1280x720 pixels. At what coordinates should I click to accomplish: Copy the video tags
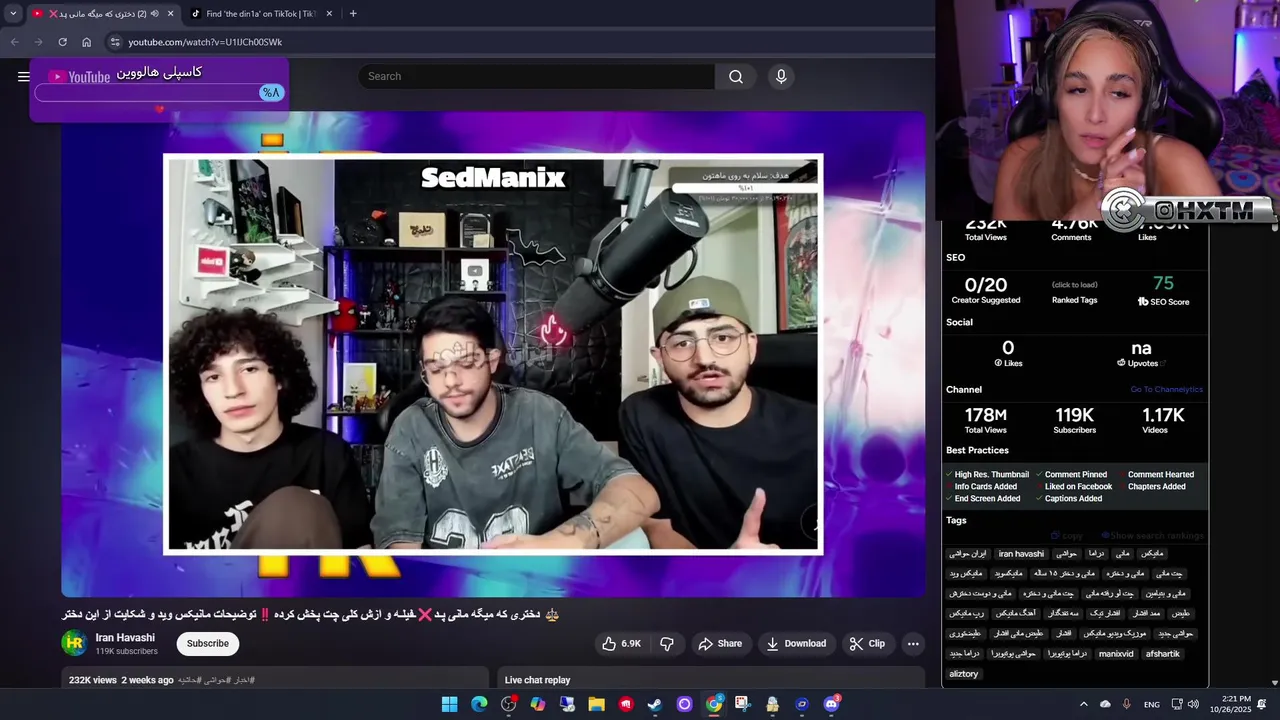1066,536
